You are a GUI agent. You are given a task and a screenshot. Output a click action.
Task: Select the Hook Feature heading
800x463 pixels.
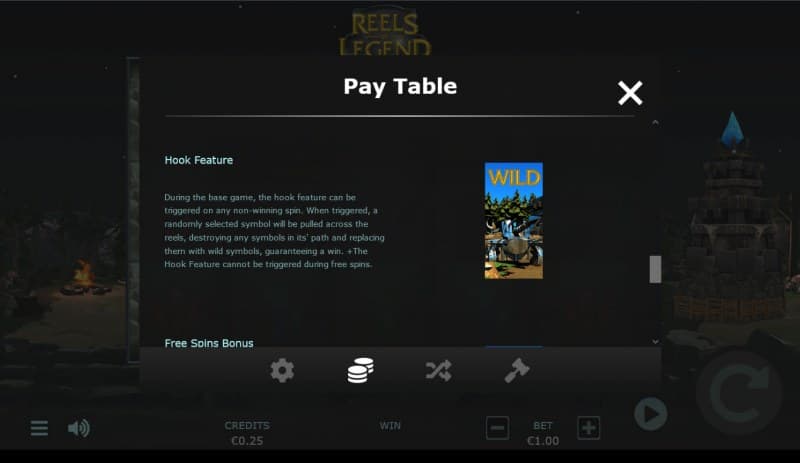[x=198, y=160]
